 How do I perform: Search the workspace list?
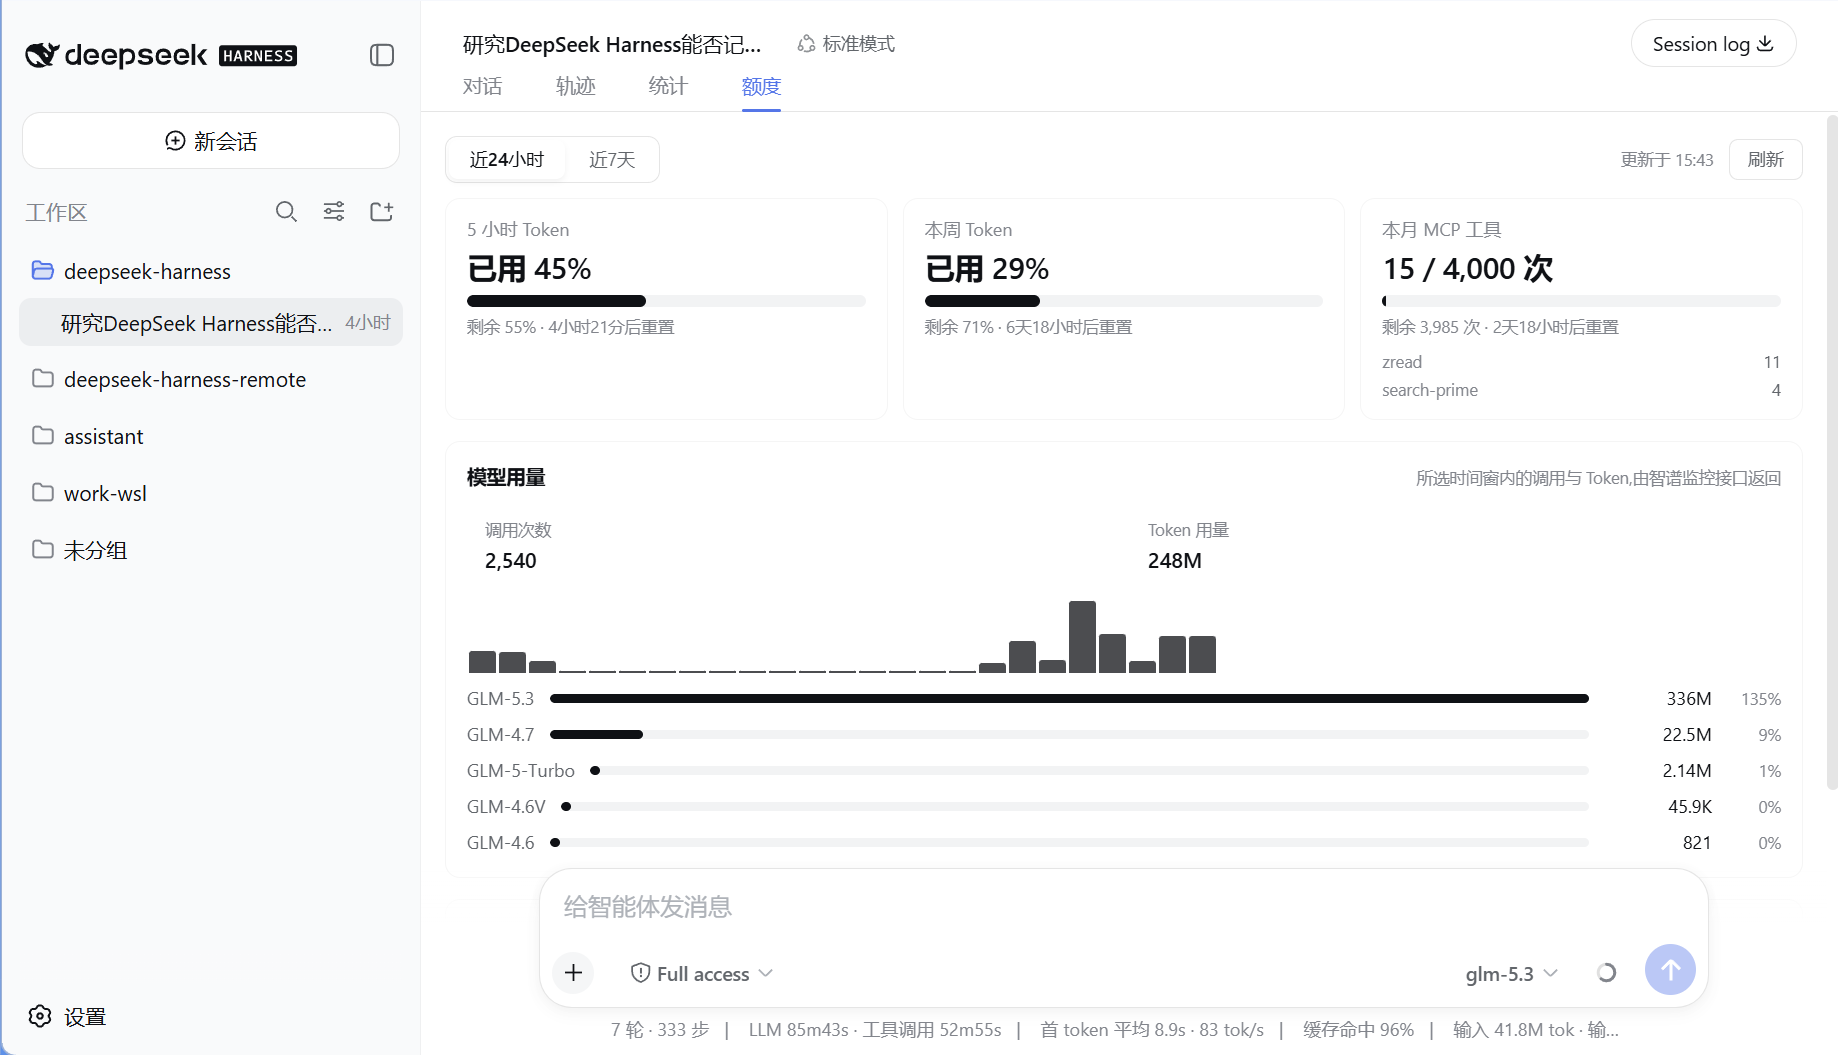(286, 211)
